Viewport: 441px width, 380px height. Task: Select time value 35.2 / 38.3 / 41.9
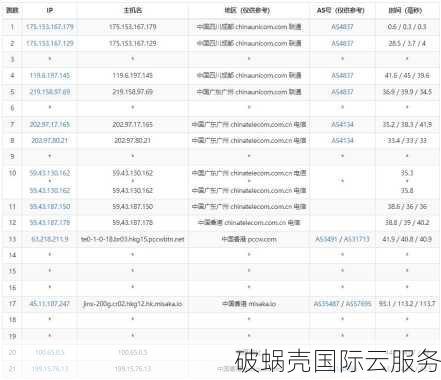(407, 124)
